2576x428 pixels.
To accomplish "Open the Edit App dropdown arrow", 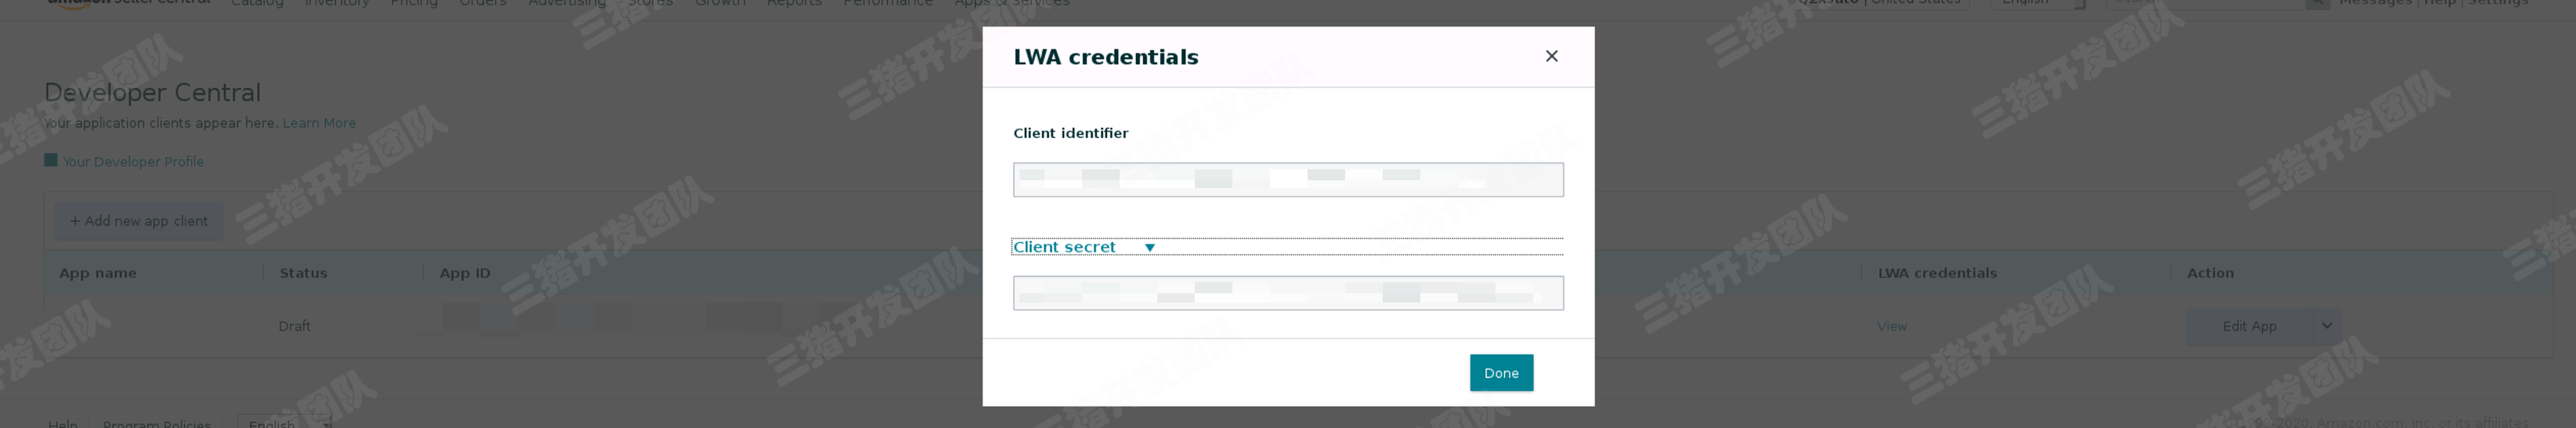I will pos(2326,326).
